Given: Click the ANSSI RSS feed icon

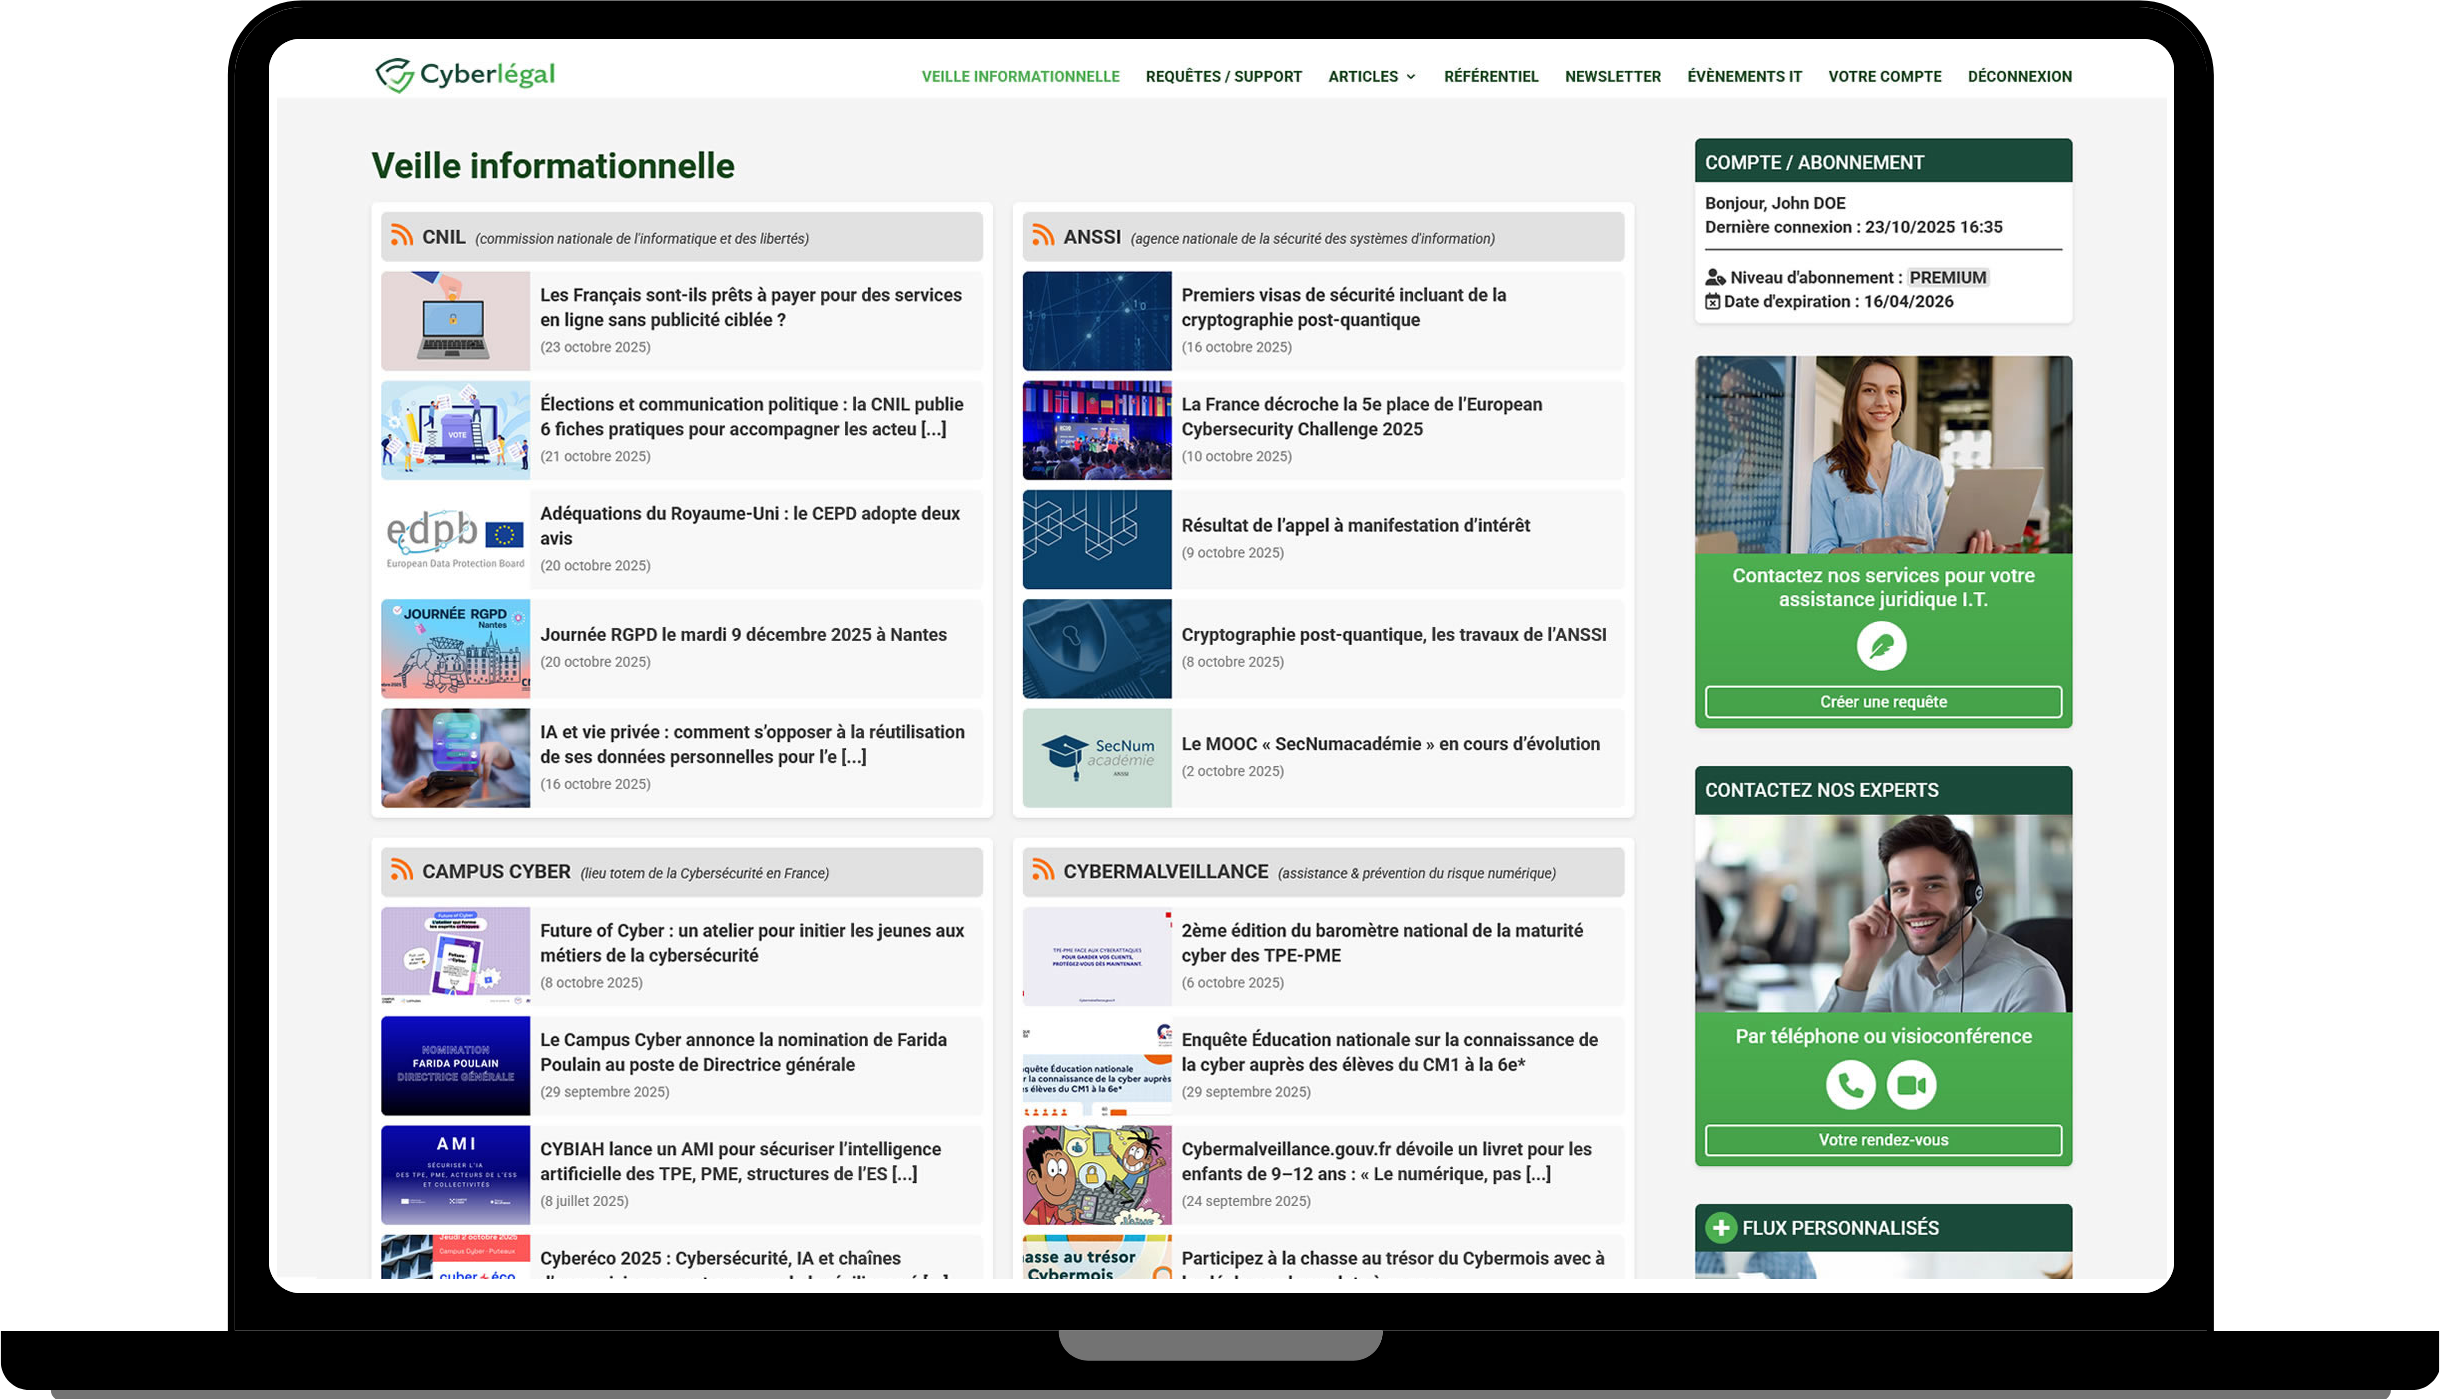Looking at the screenshot, I should [x=1043, y=236].
